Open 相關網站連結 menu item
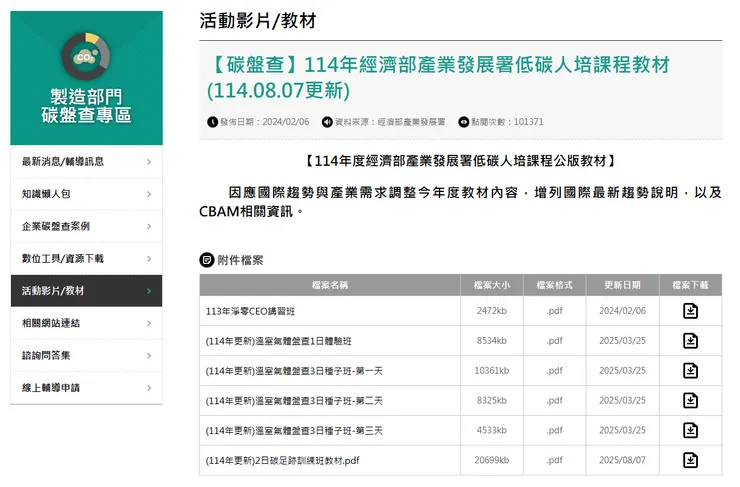Viewport: 740px width, 487px height. point(86,323)
